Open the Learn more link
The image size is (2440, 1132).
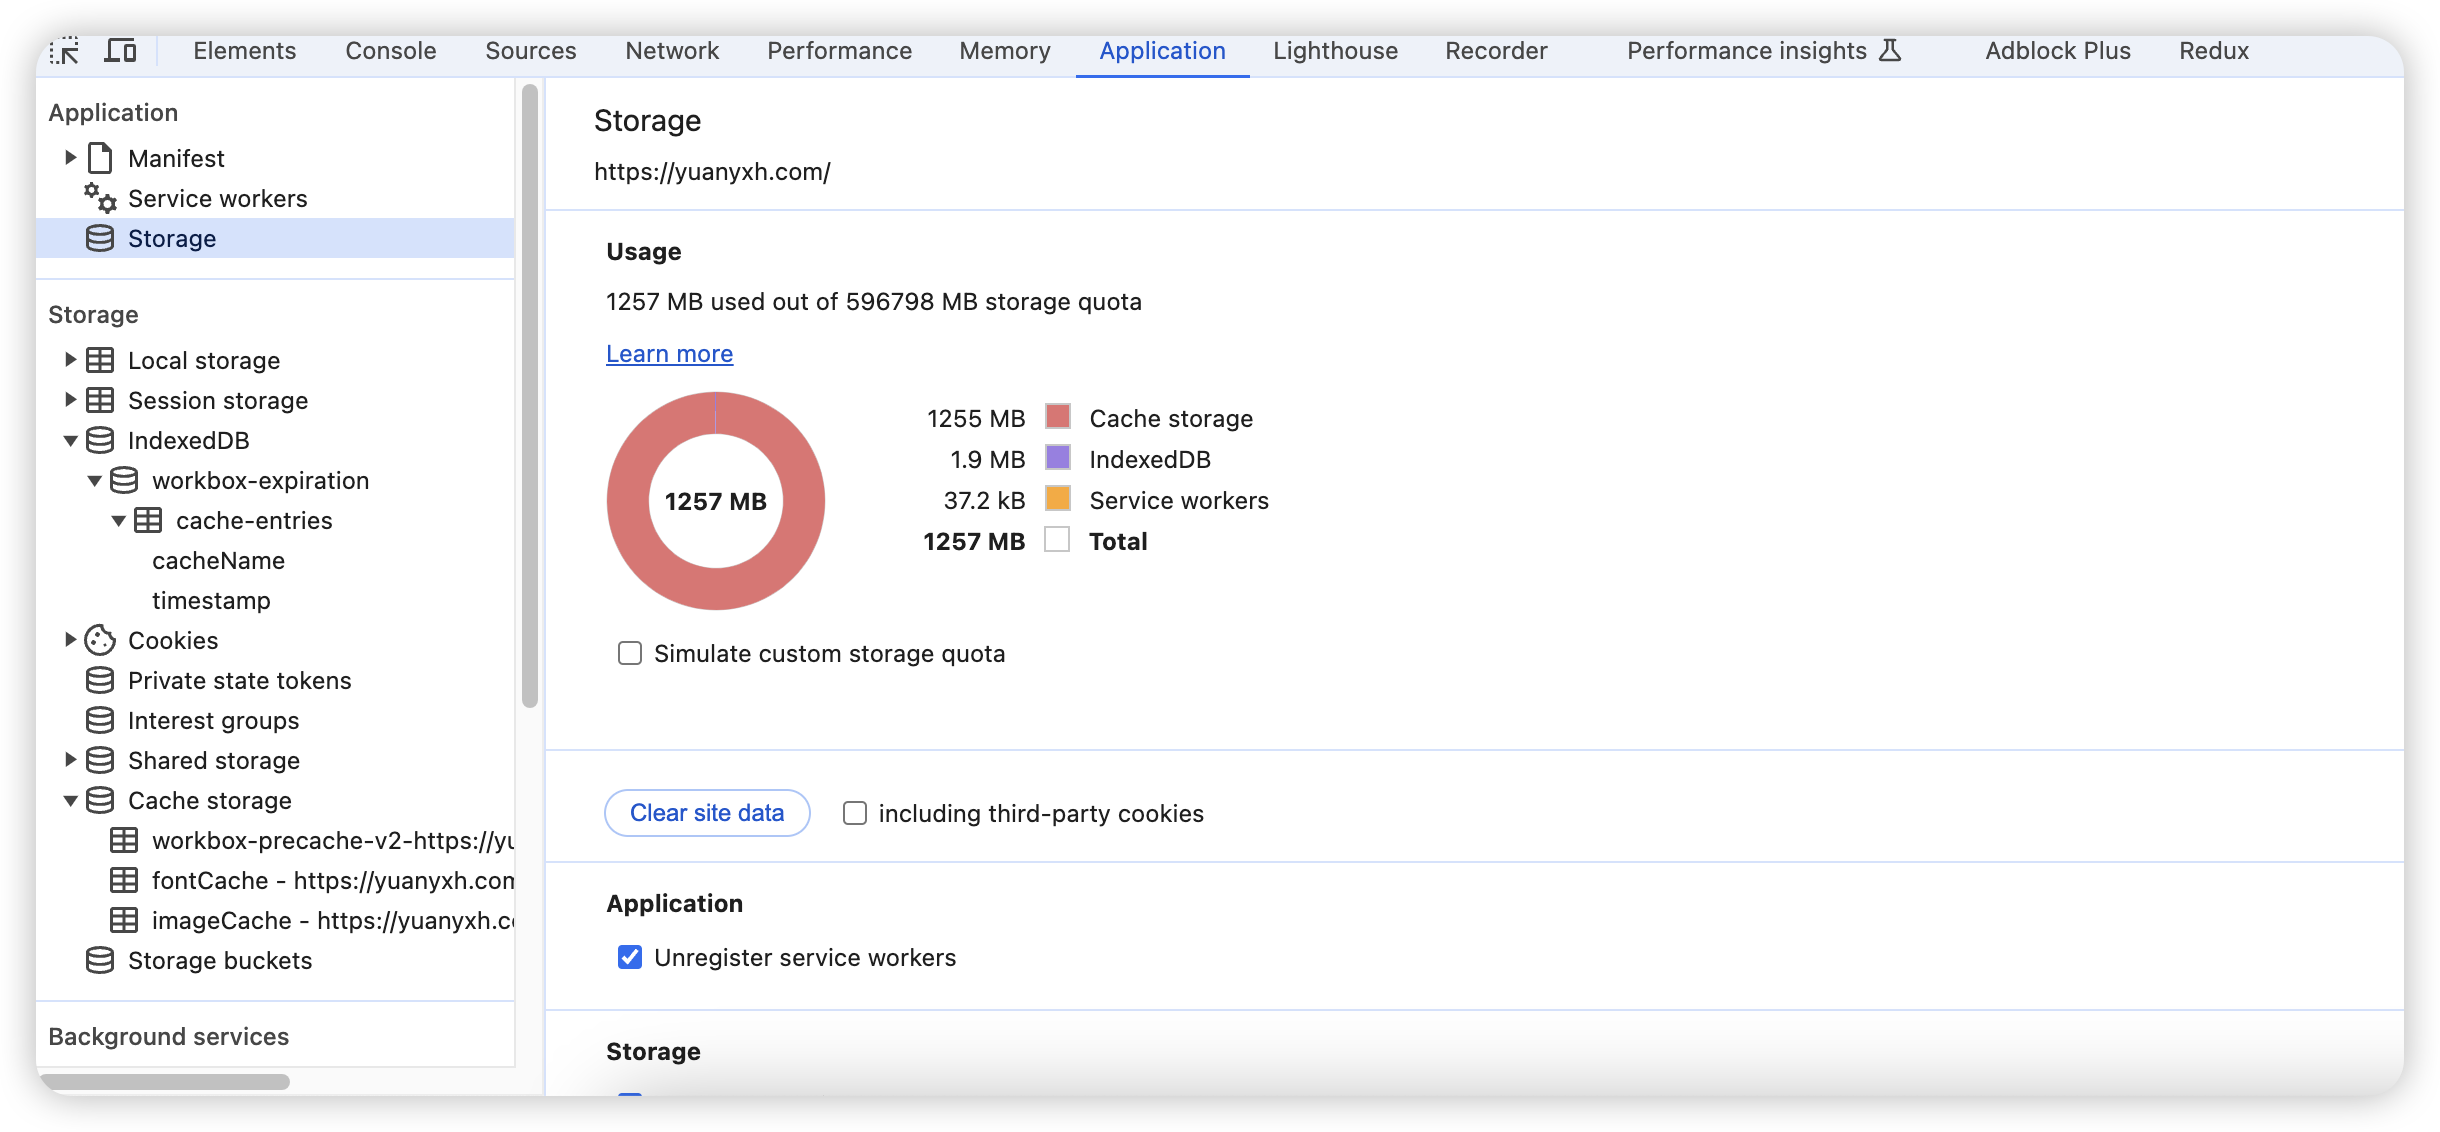[669, 354]
